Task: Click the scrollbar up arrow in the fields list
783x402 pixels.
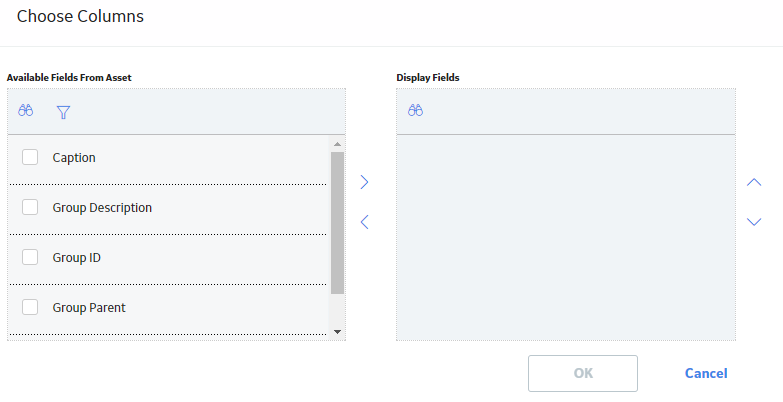Action: coord(338,144)
